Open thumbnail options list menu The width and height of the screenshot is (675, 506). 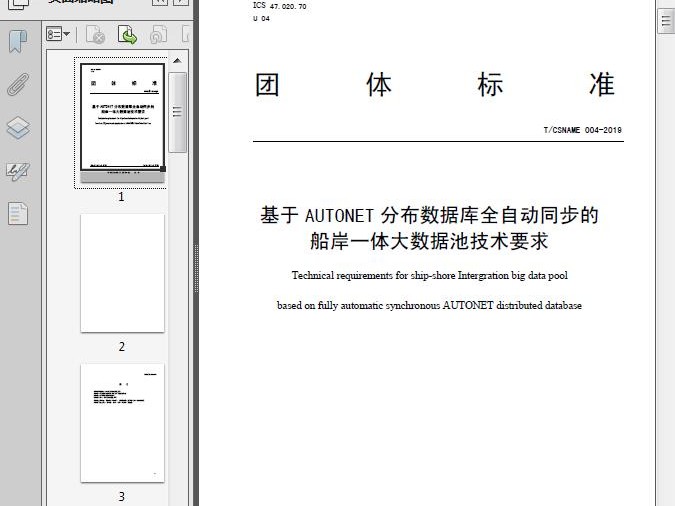tap(58, 34)
